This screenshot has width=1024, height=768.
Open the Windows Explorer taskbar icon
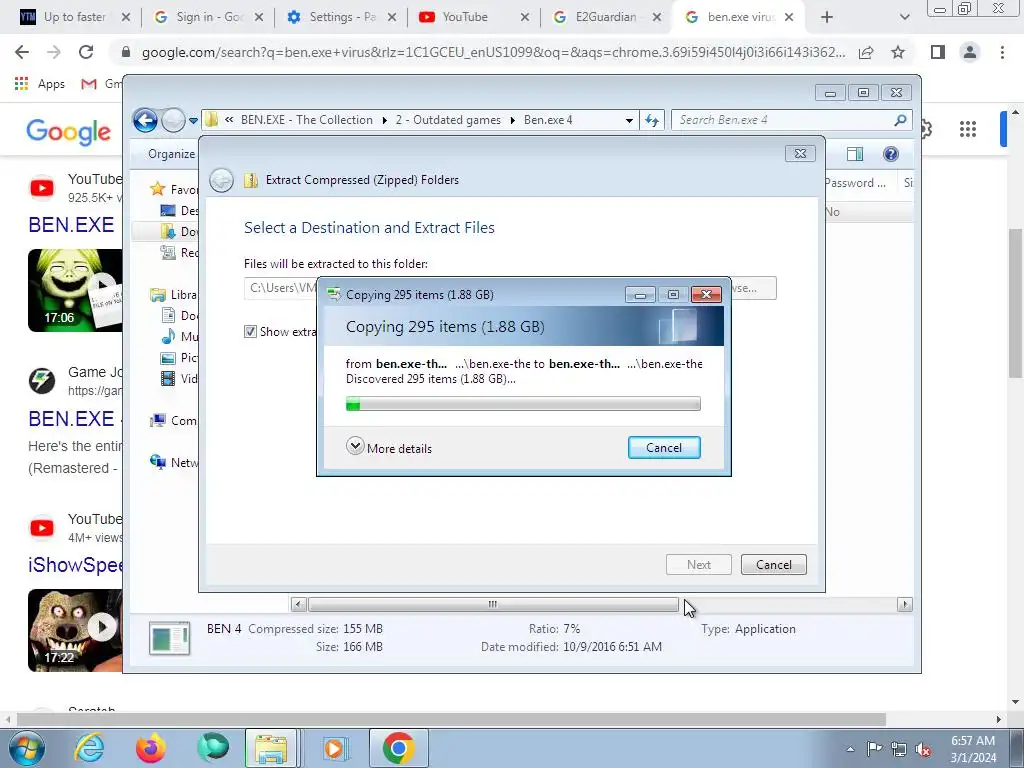pos(271,748)
